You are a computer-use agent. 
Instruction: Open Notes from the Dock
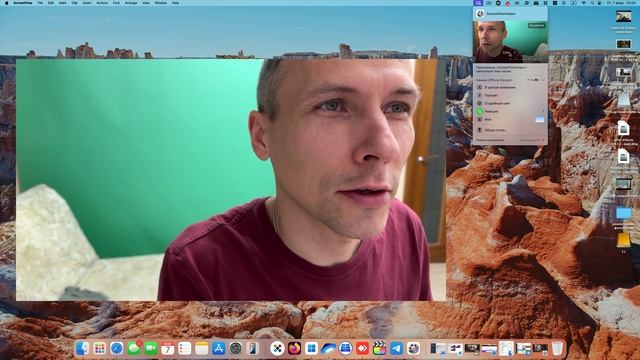click(x=202, y=348)
